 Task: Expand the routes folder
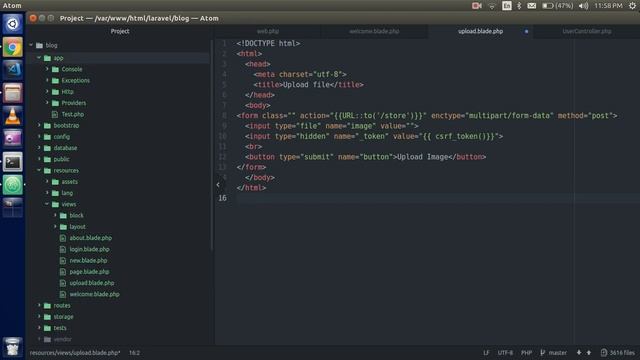[39, 305]
